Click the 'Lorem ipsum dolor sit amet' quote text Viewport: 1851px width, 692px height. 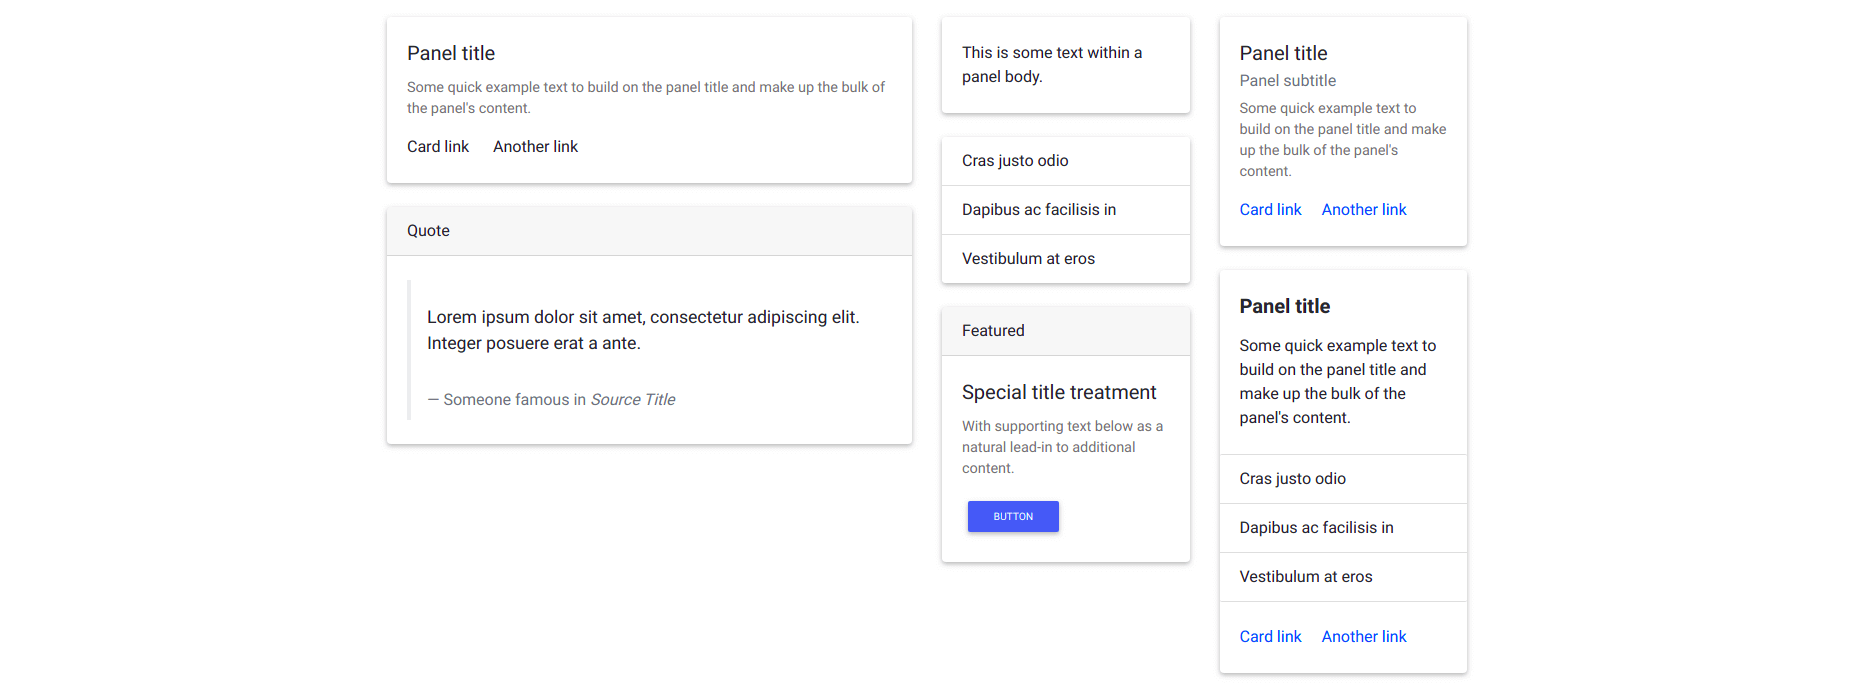click(643, 330)
